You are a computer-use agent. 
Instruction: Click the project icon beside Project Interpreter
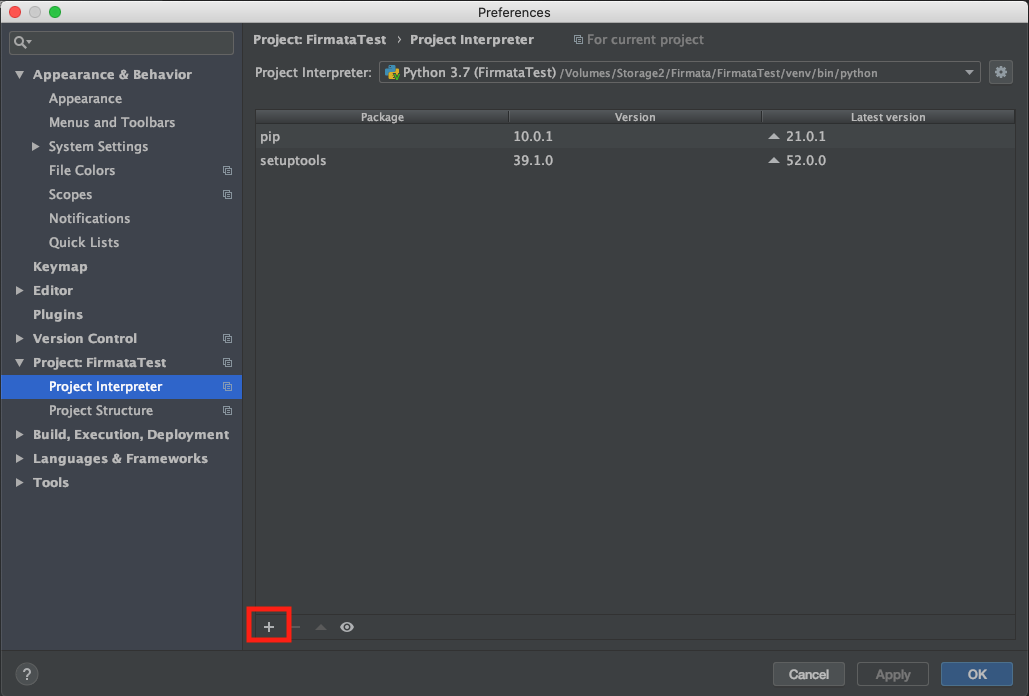click(228, 386)
